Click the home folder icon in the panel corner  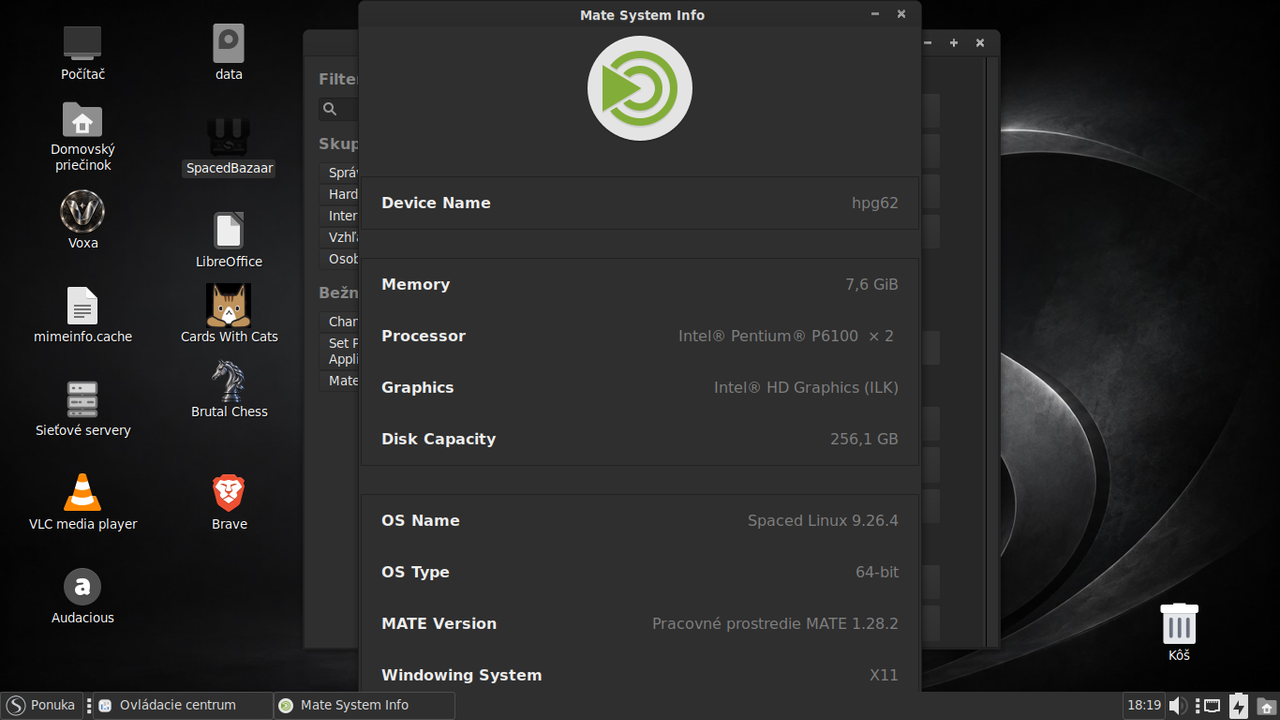click(x=1266, y=707)
